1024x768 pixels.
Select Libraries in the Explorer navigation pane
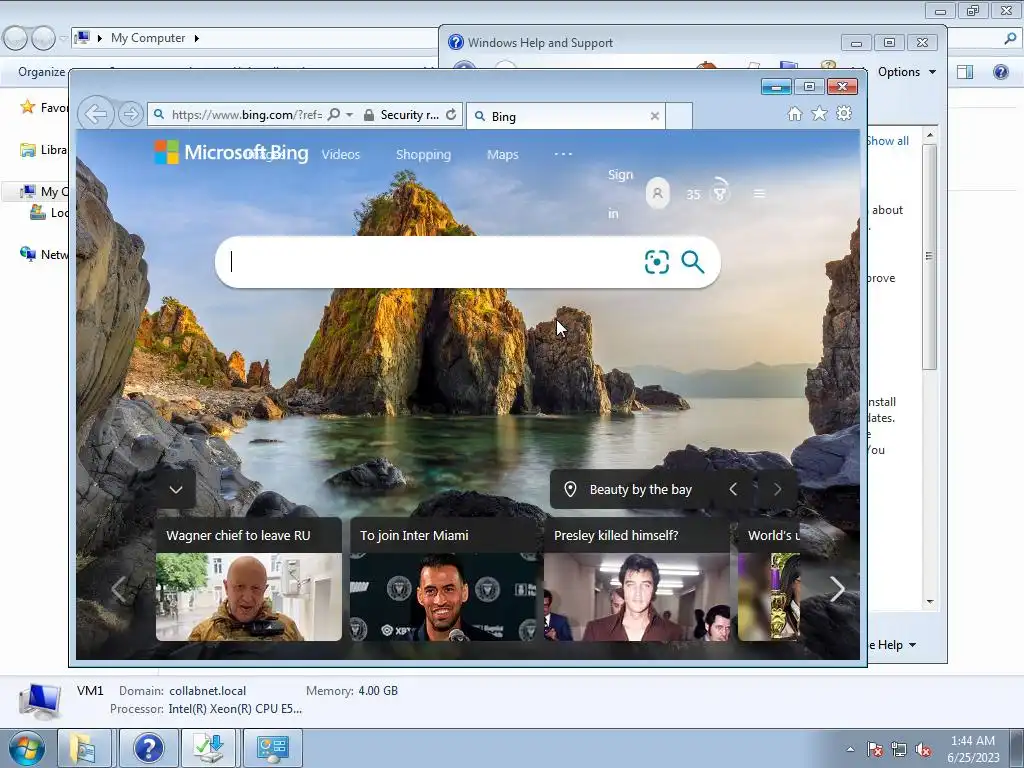click(x=43, y=150)
